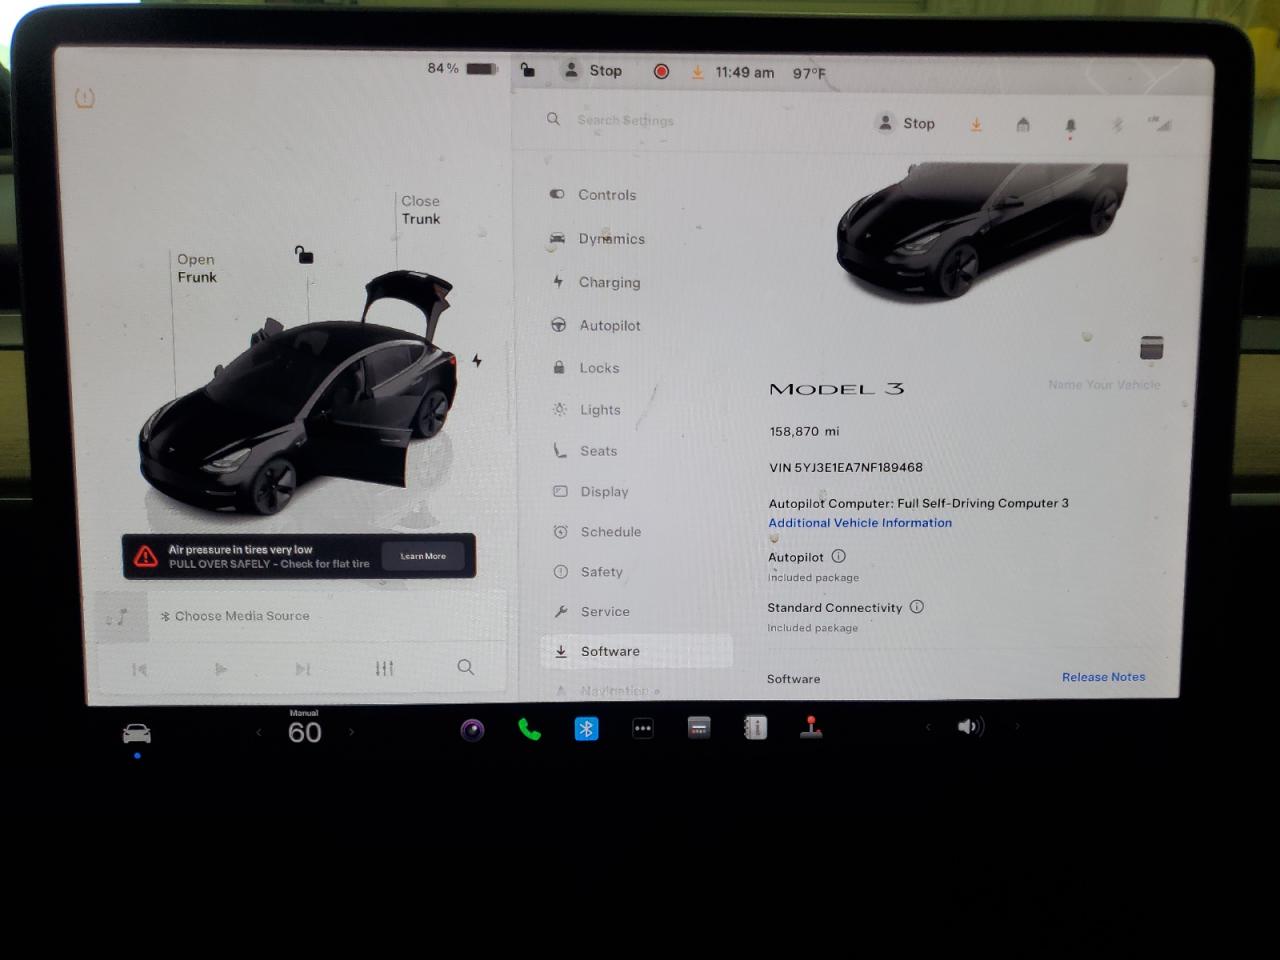Open the notifications bell in Settings header
The height and width of the screenshot is (960, 1280).
coord(1069,123)
